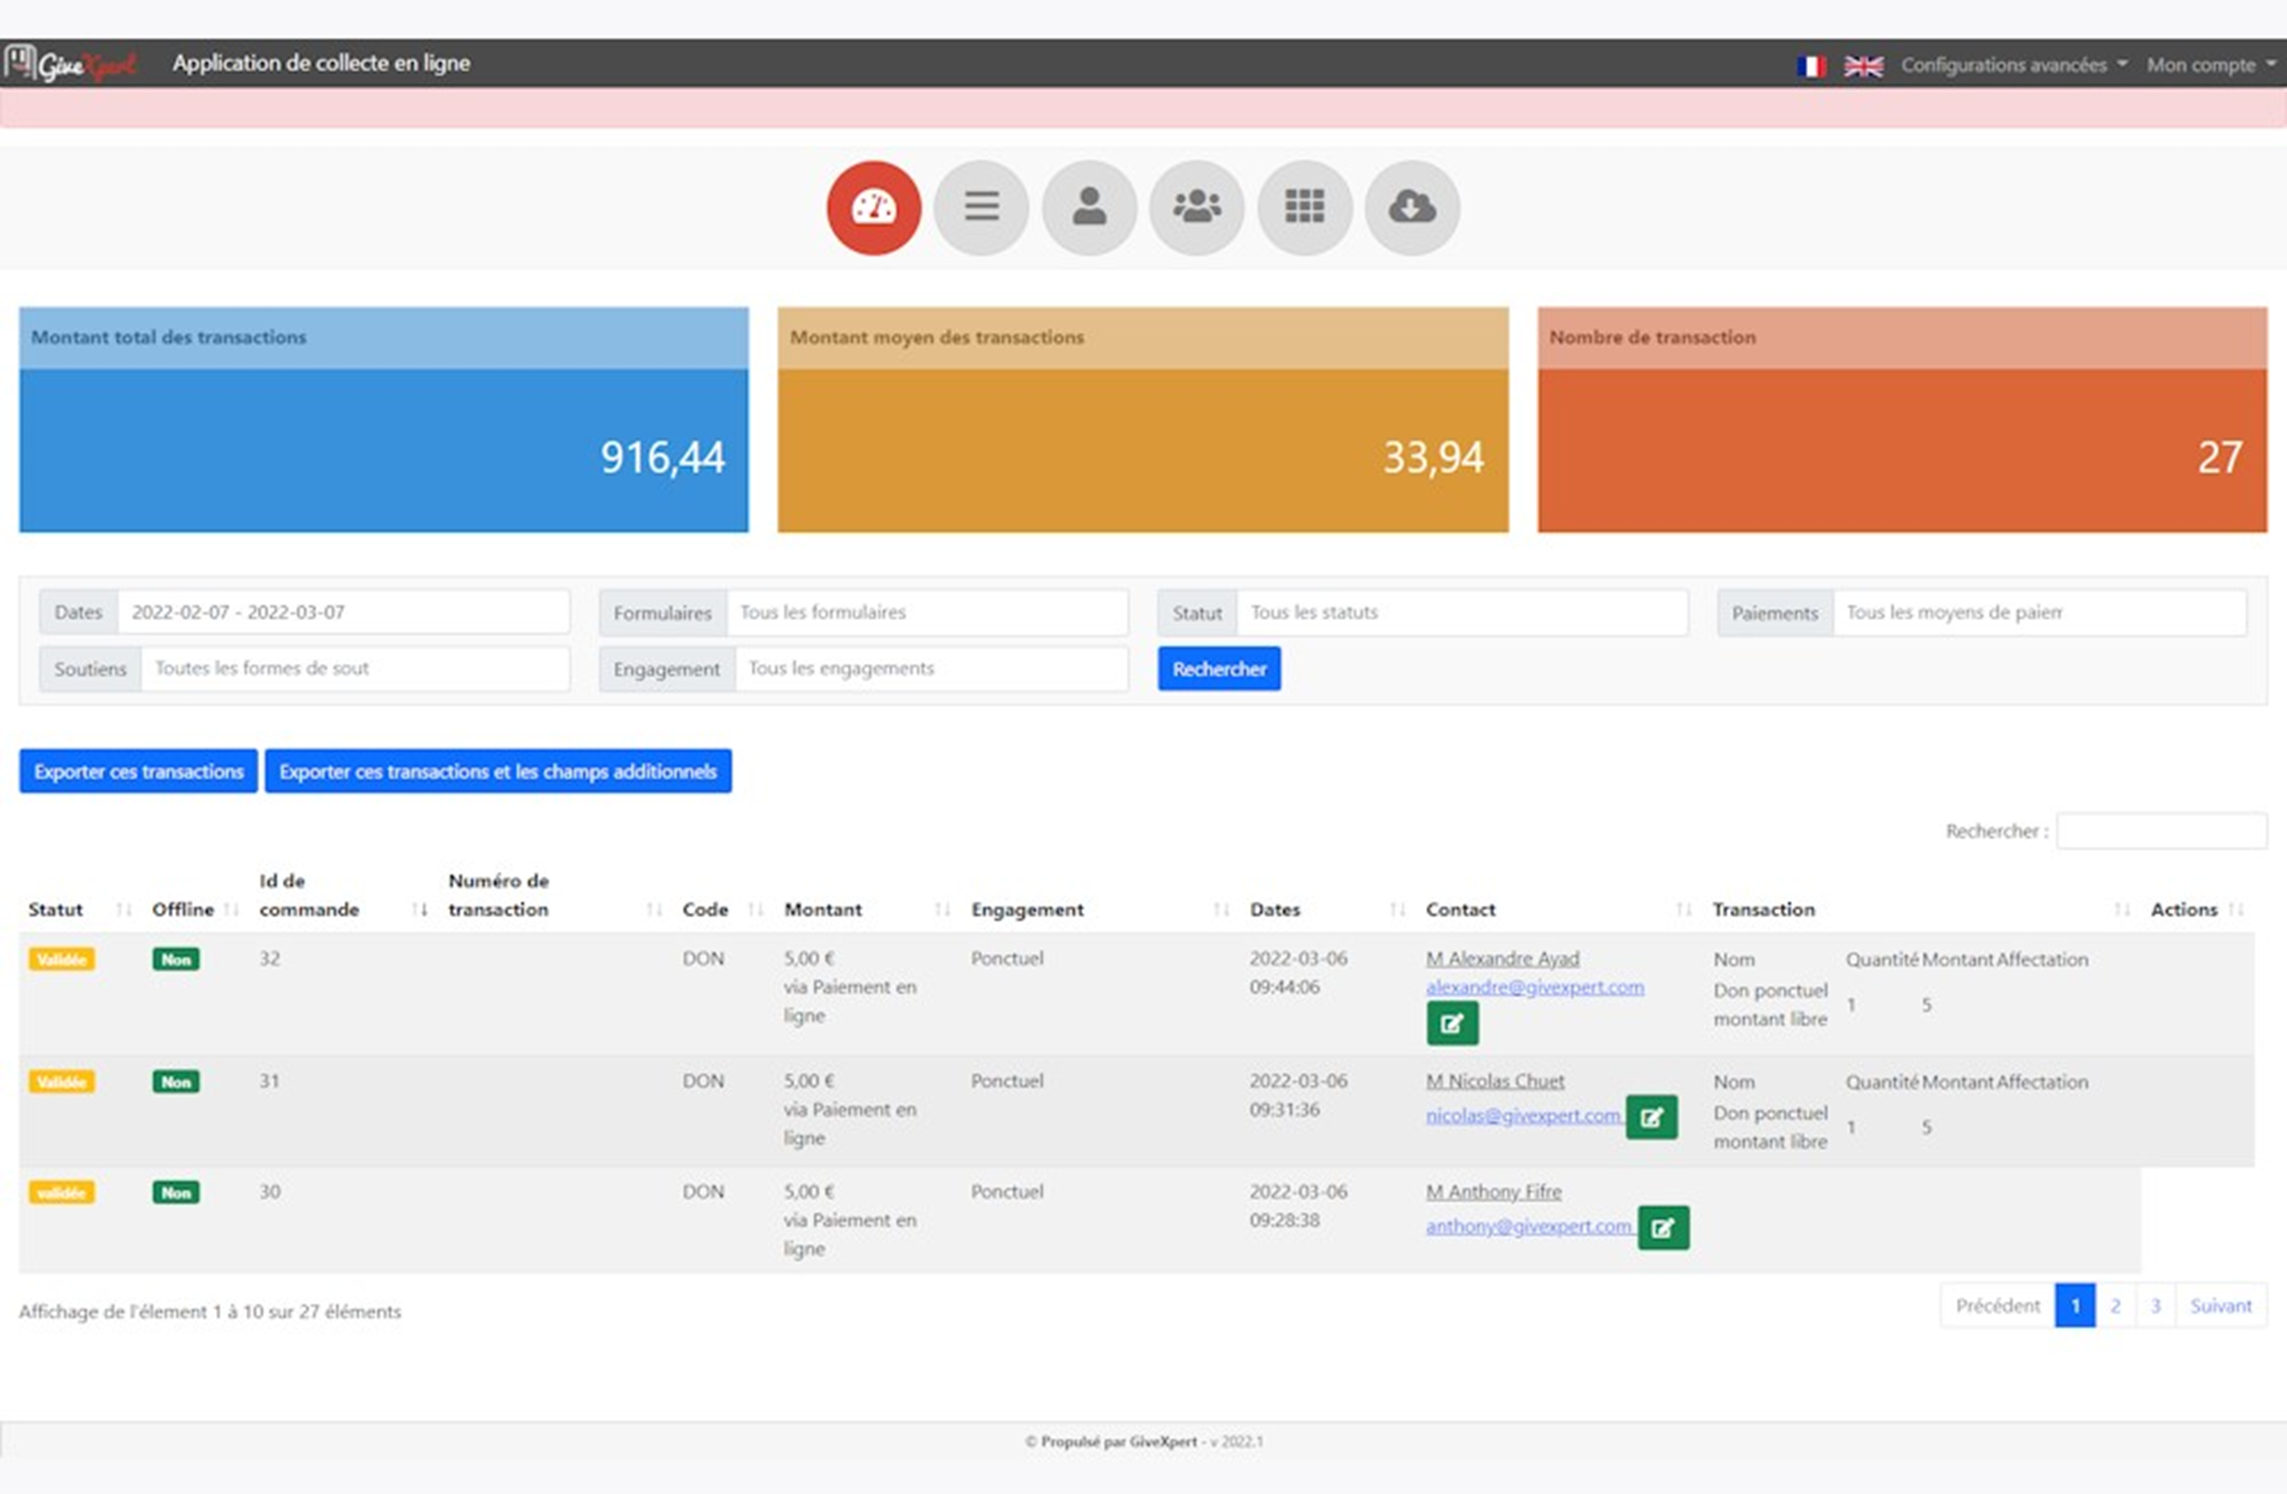This screenshot has width=2287, height=1494.
Task: Open contact M Anthony Fifre
Action: click(1493, 1192)
